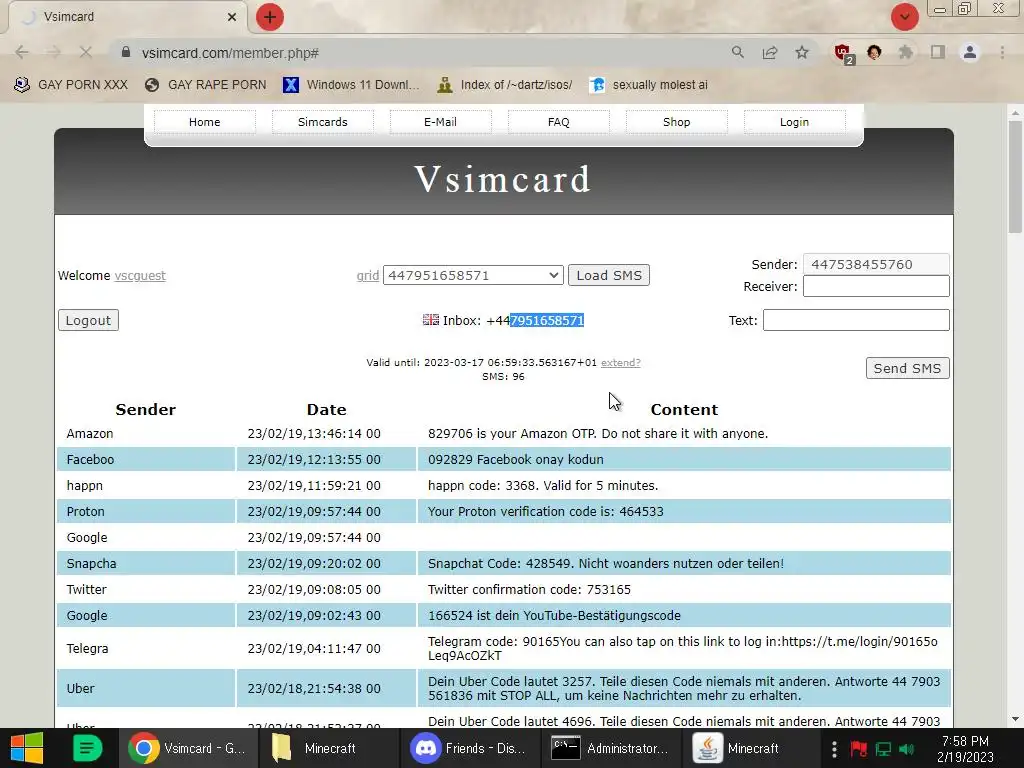Switch to Chrome Vsimcard taskbar item
Viewport: 1024px width, 768px height.
(x=187, y=748)
